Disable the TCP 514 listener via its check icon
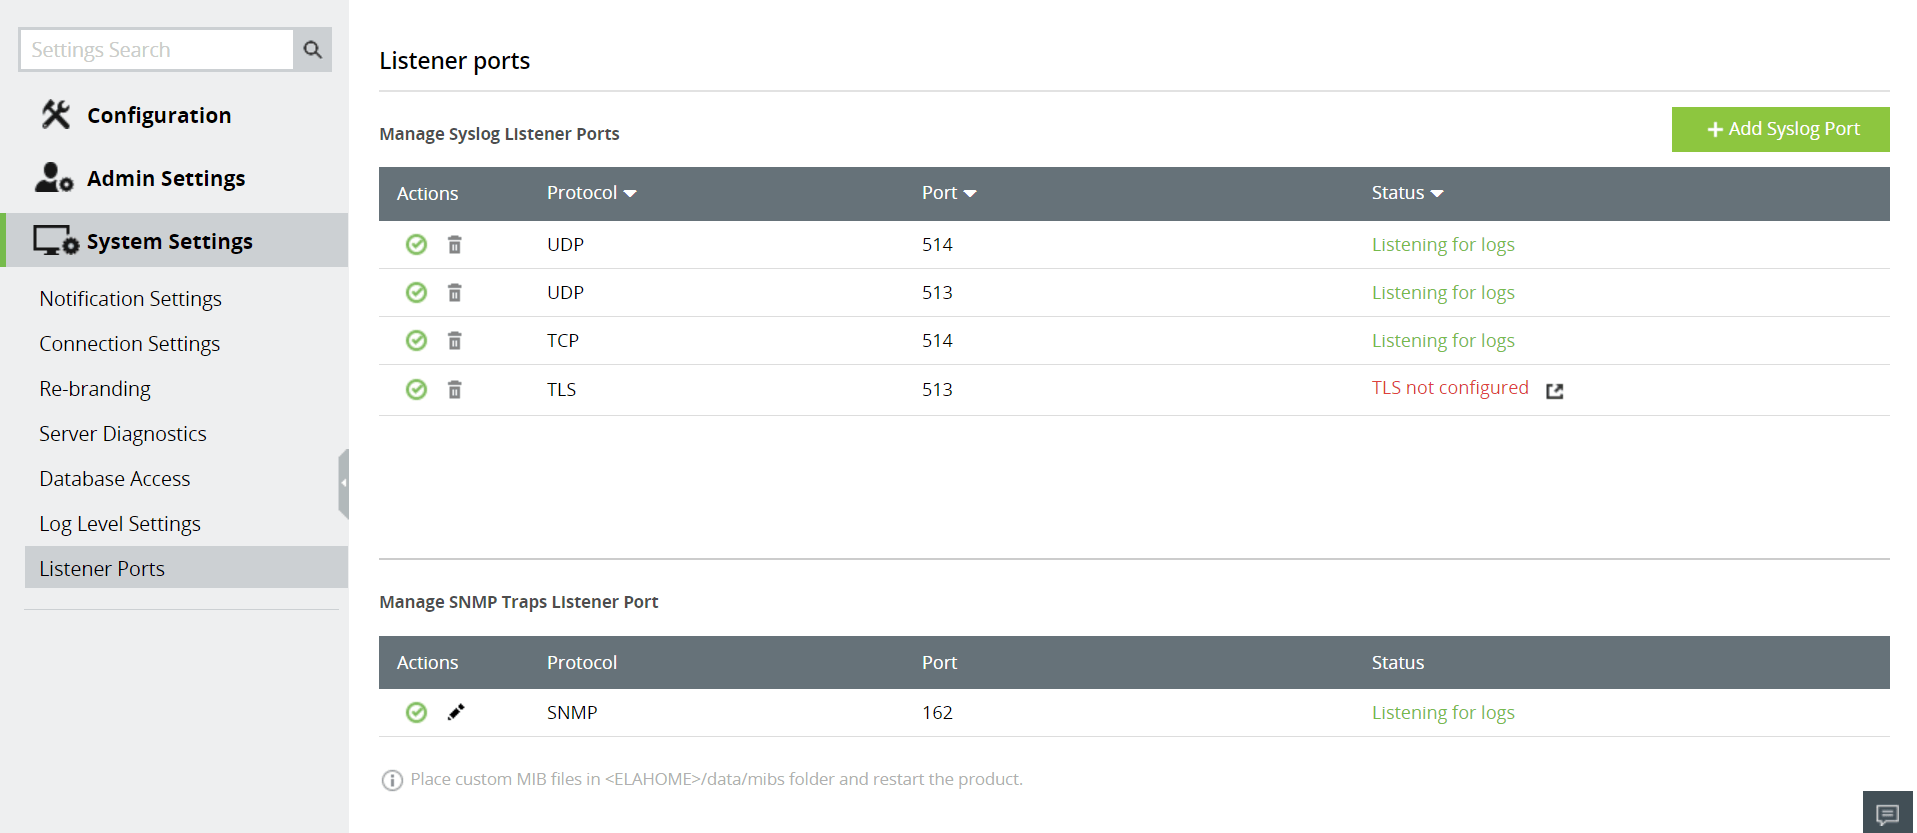This screenshot has height=833, width=1917. pyautogui.click(x=416, y=340)
